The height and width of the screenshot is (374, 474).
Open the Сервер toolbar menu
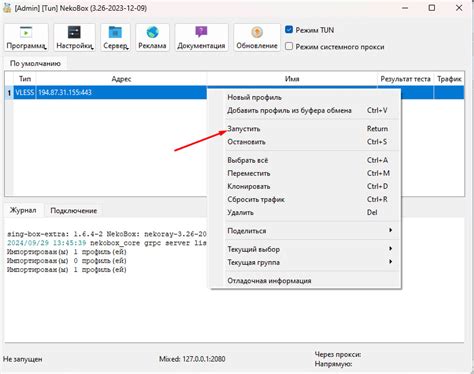tap(115, 37)
